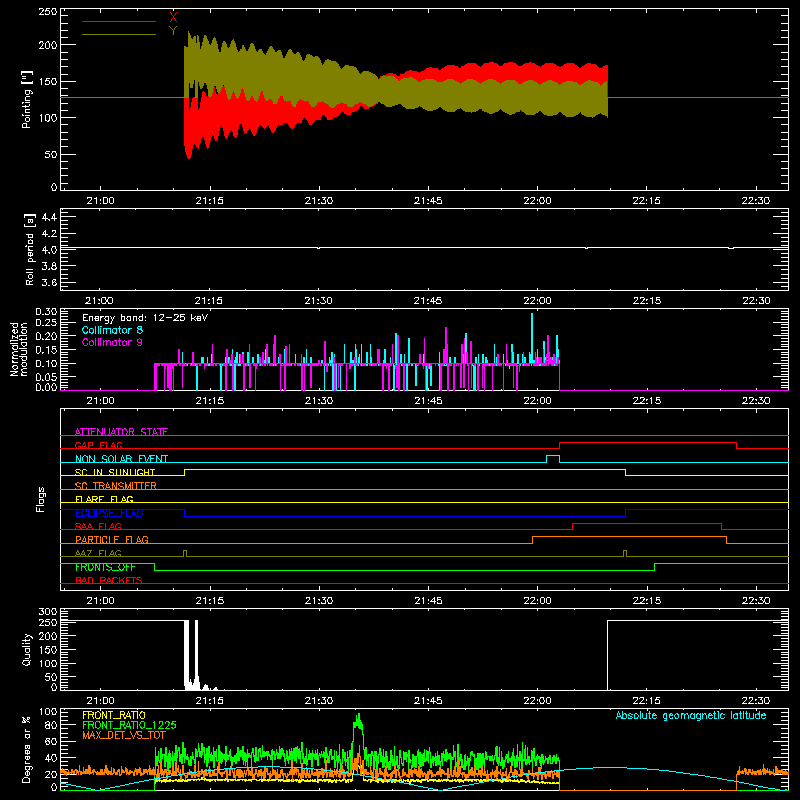Select the green FRONT_RATIO_1225 legend entry
800x800 pixels.
coord(129,725)
